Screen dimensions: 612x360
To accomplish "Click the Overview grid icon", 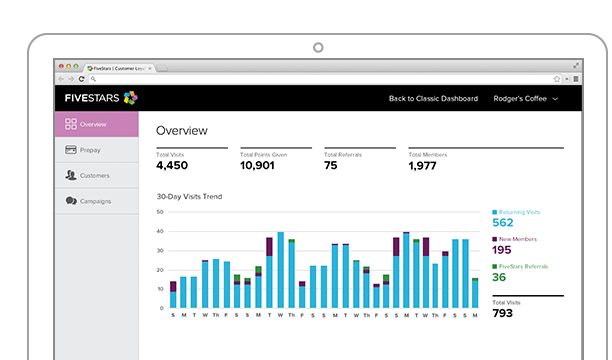I will pos(71,124).
